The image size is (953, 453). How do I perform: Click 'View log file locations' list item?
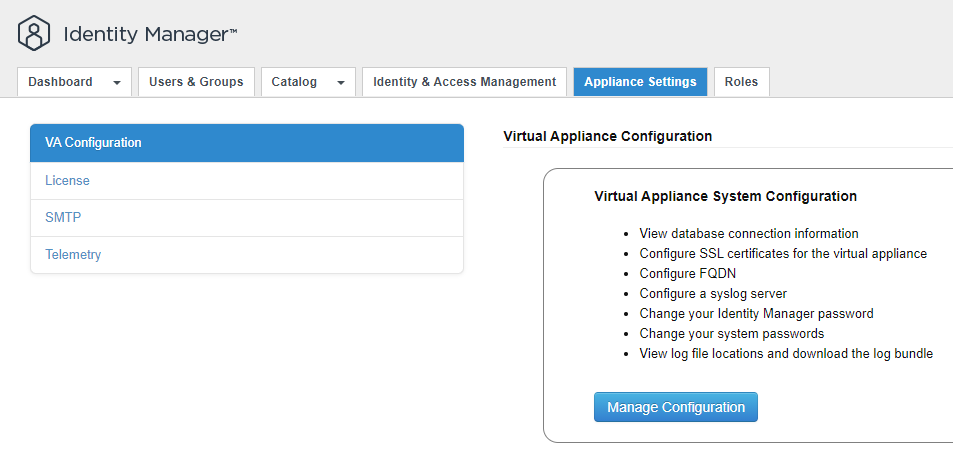click(x=786, y=354)
